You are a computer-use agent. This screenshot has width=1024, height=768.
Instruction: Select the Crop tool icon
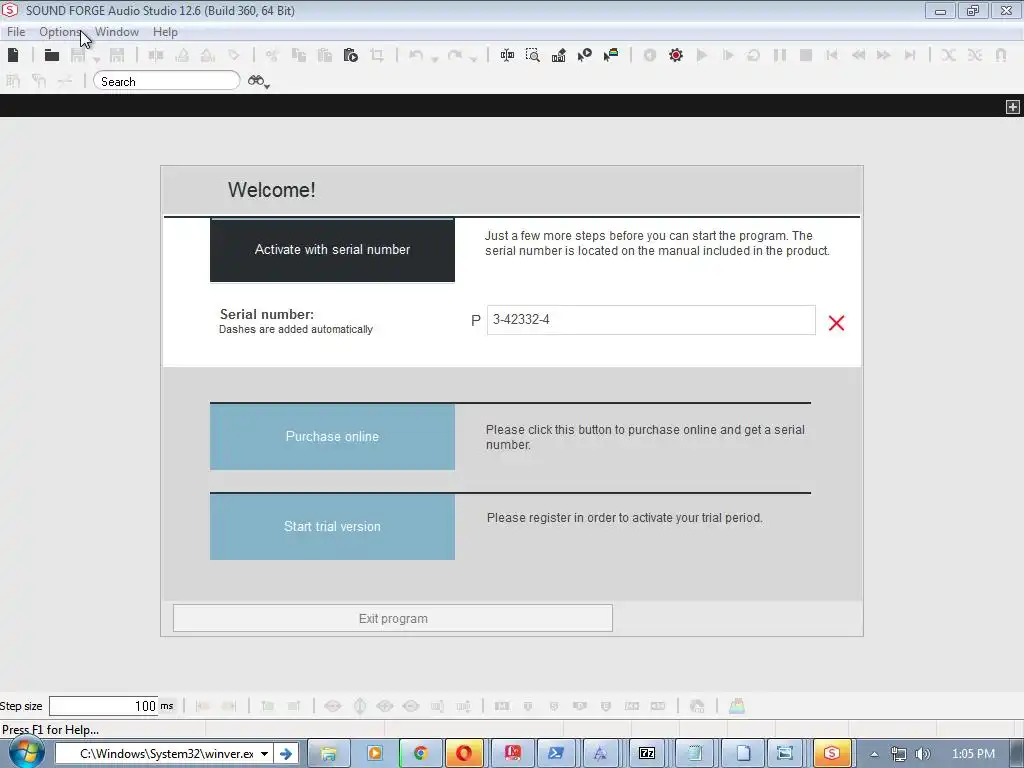coord(377,56)
